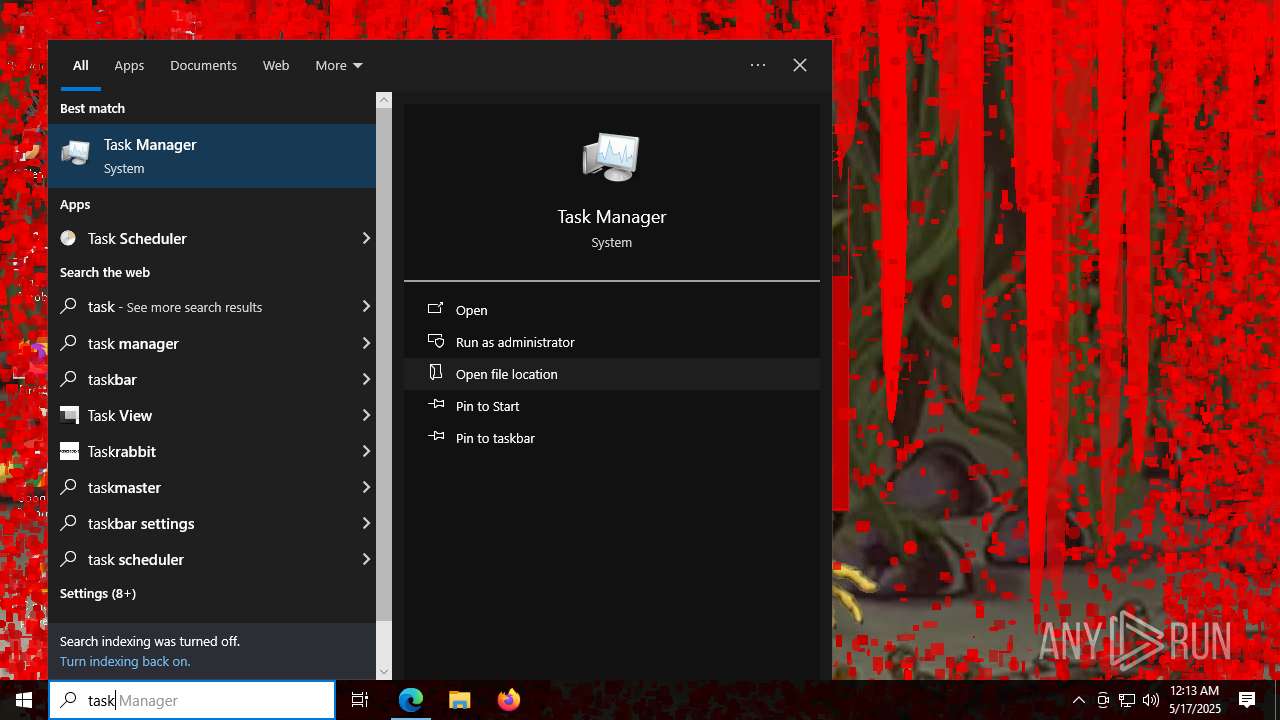
Task: Expand the 'taskmaster' suggestion arrow
Action: tap(366, 487)
